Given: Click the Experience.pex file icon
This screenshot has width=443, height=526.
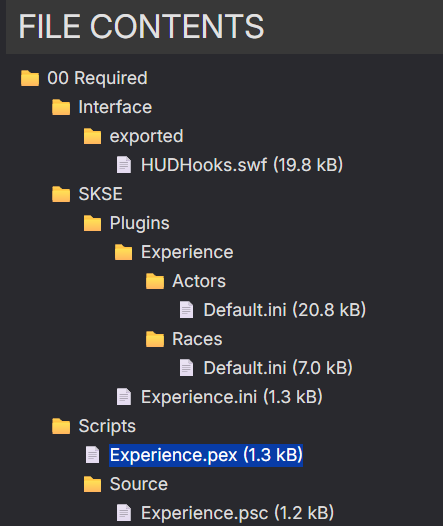Looking at the screenshot, I should coord(92,455).
